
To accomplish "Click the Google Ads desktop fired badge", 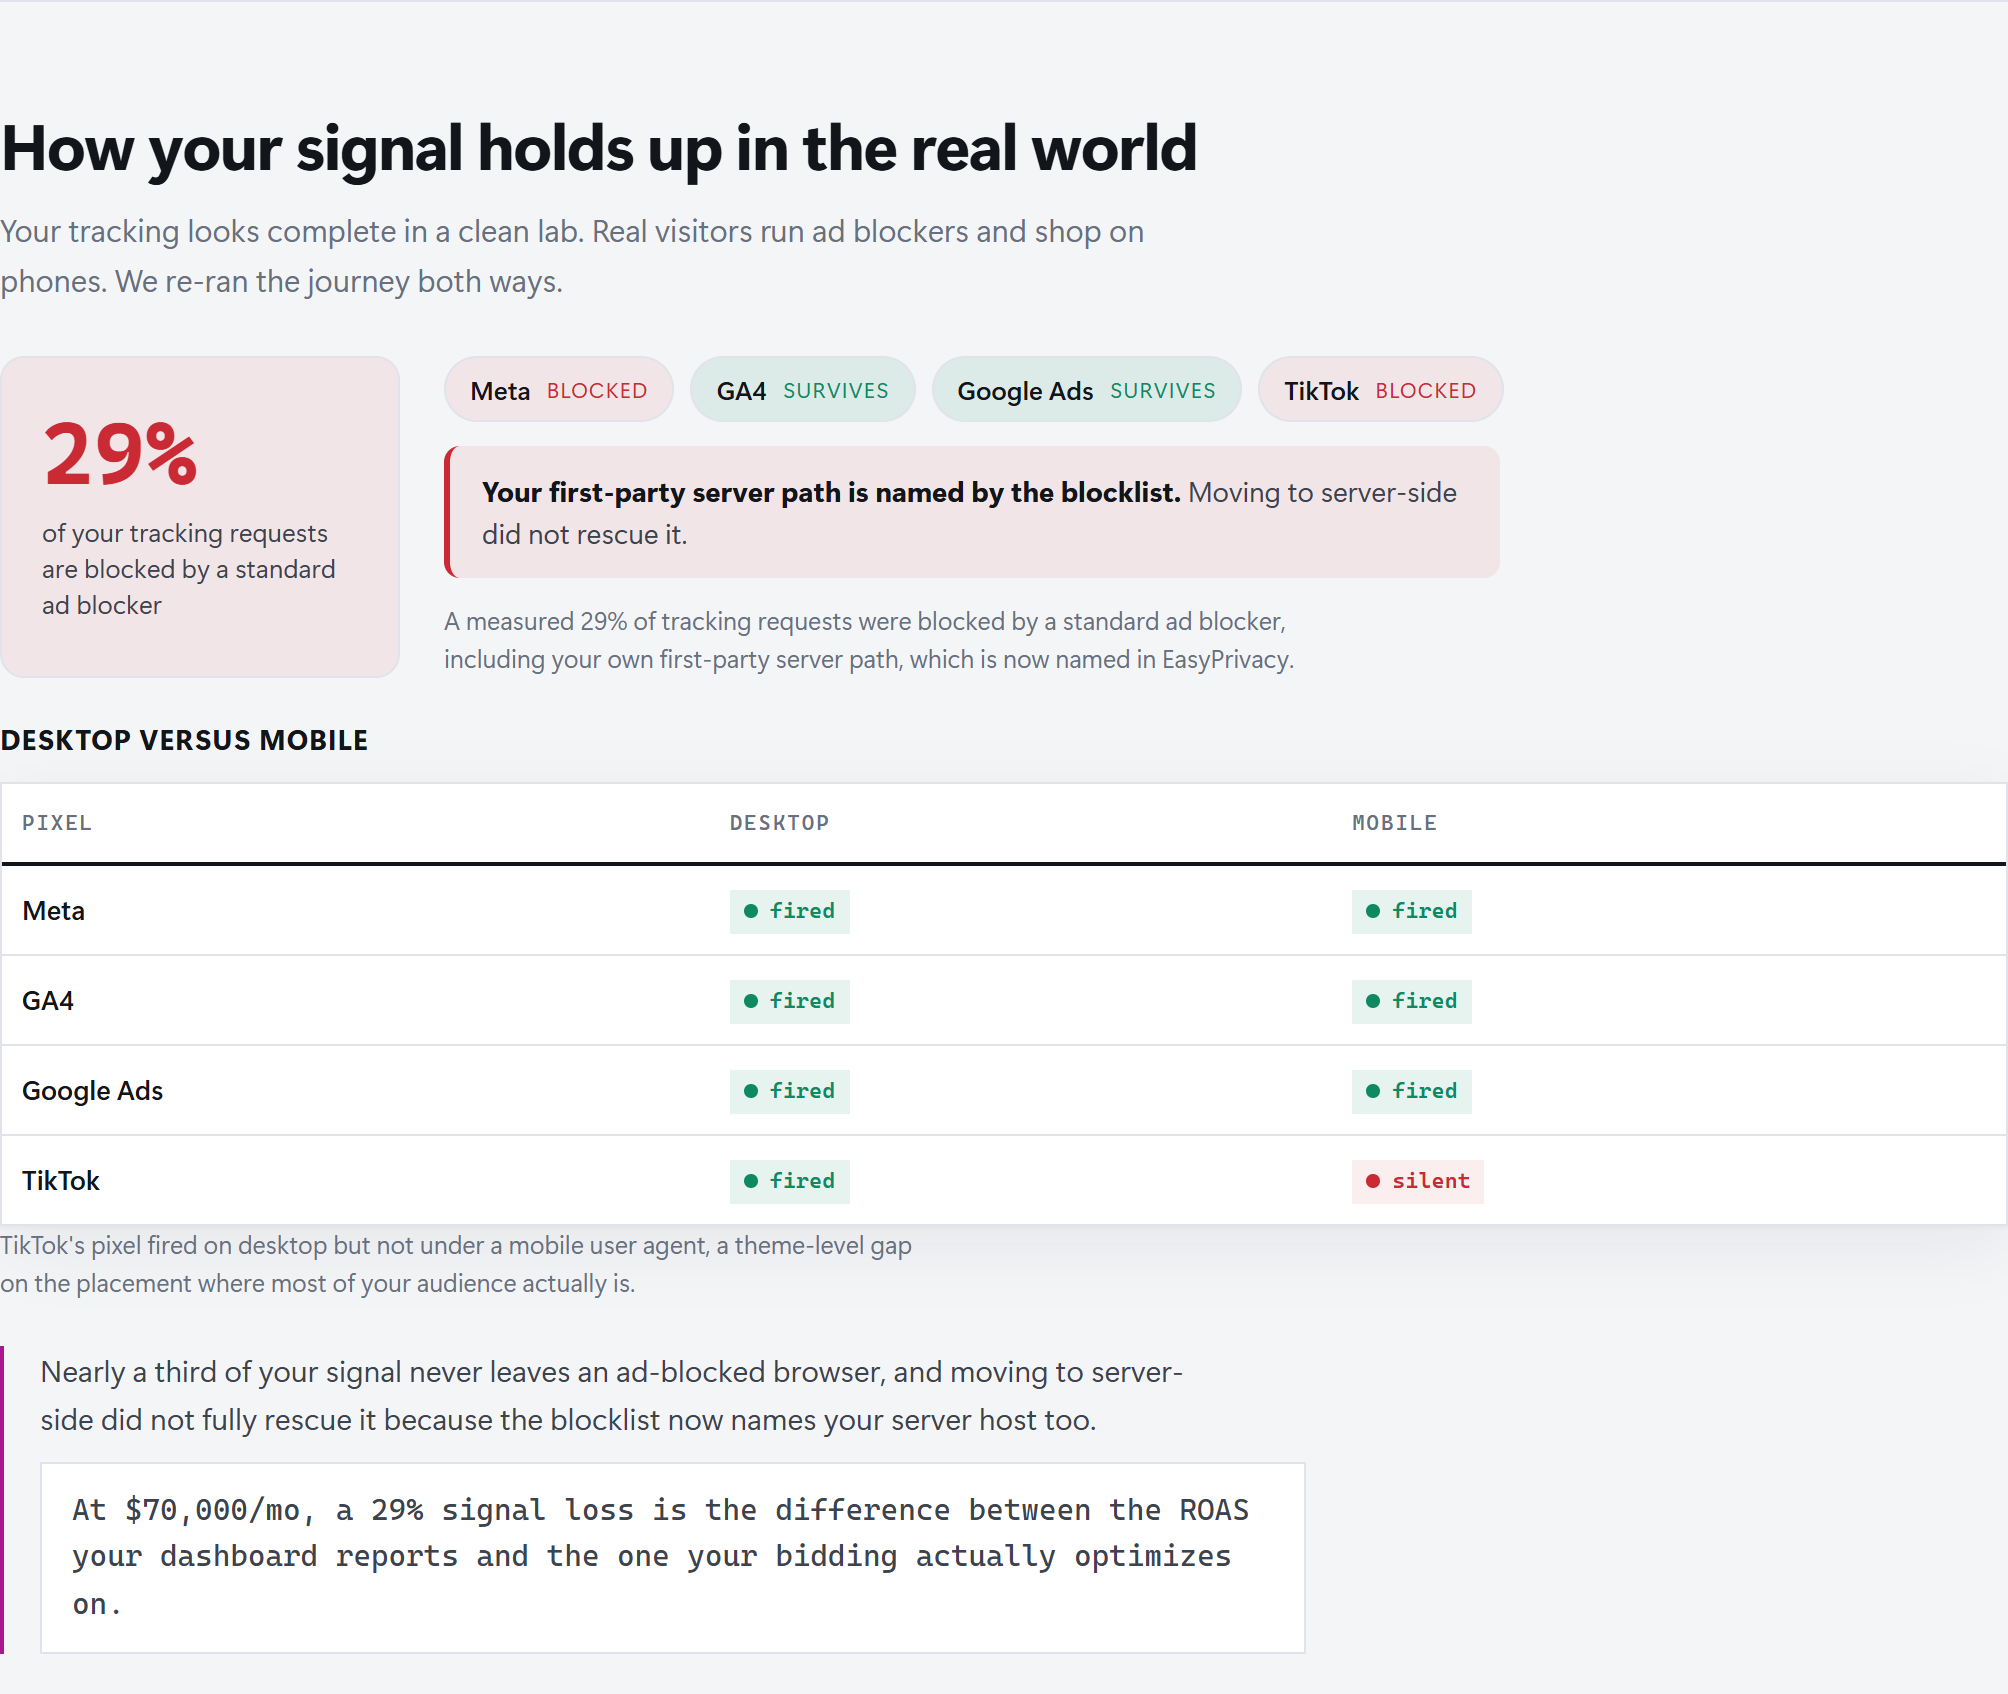I will point(790,1091).
